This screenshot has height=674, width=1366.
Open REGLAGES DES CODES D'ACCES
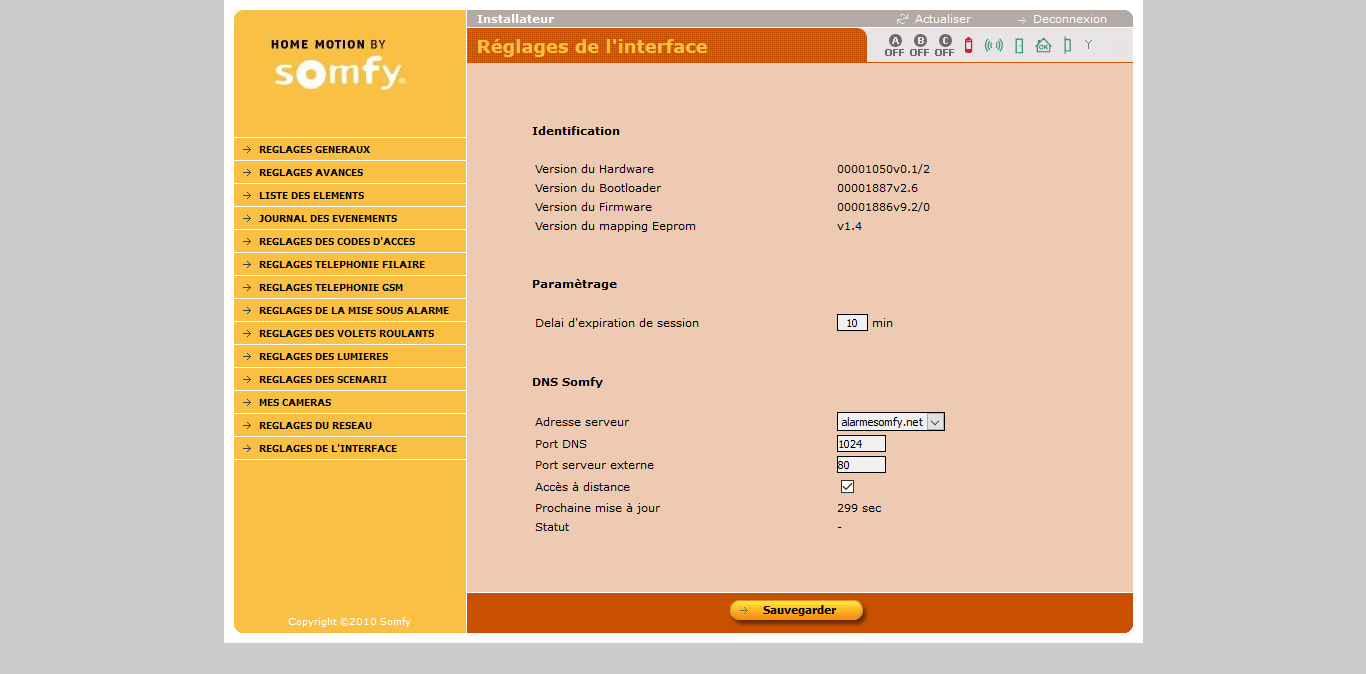click(350, 241)
